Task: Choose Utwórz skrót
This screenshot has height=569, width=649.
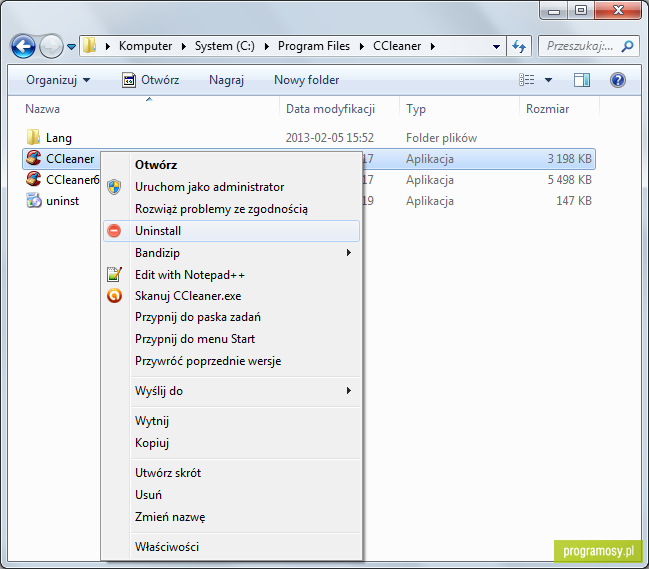Action: pyautogui.click(x=231, y=473)
